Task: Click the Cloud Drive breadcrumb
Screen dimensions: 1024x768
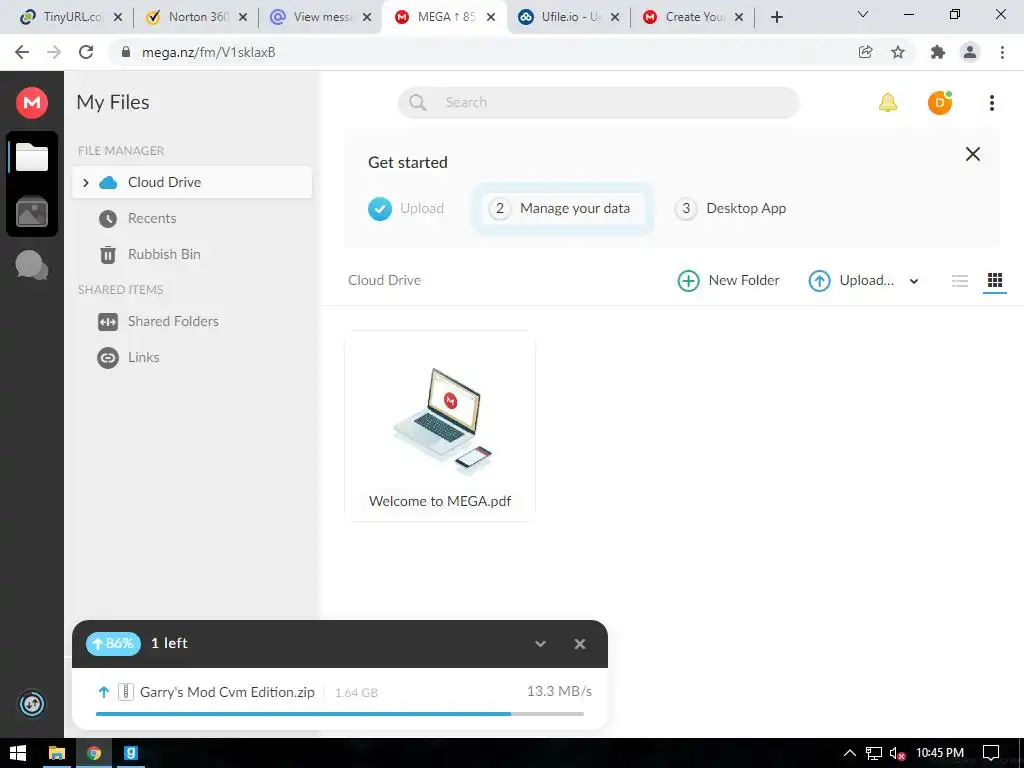Action: (384, 280)
